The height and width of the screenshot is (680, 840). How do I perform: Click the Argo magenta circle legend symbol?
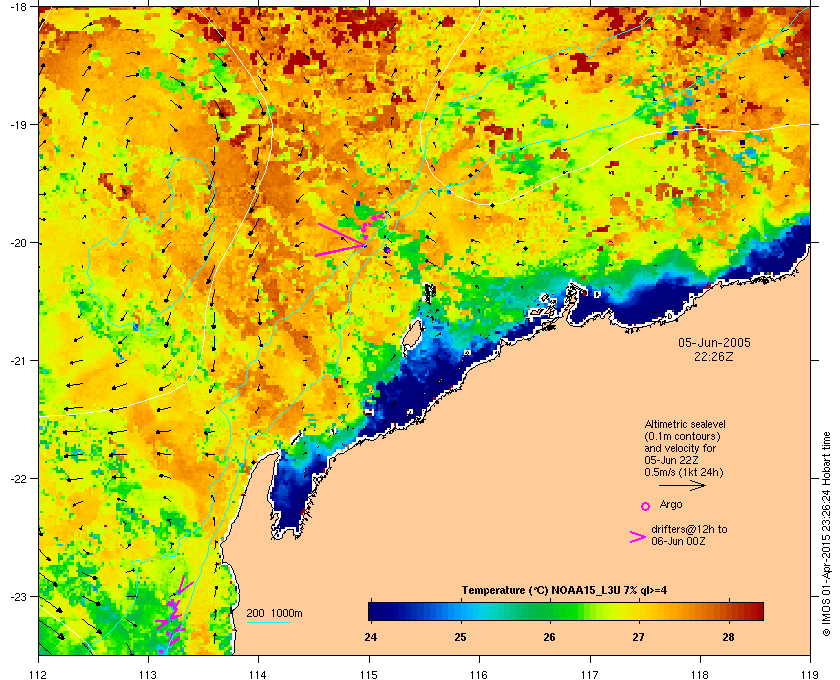(646, 506)
